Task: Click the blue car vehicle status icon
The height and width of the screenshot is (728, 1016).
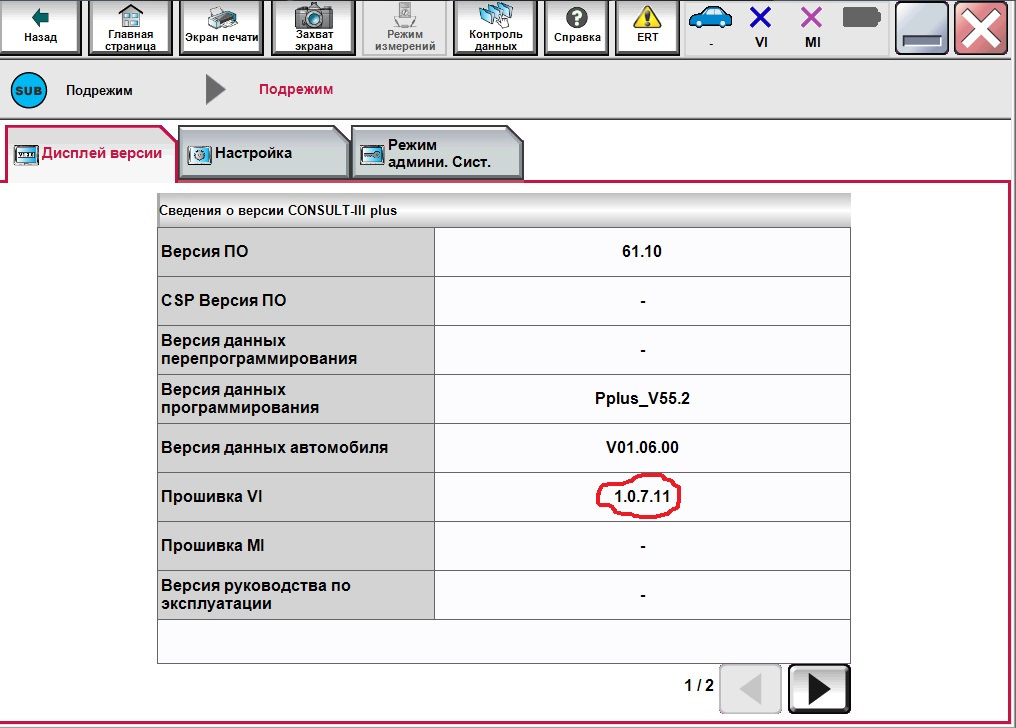Action: point(711,19)
